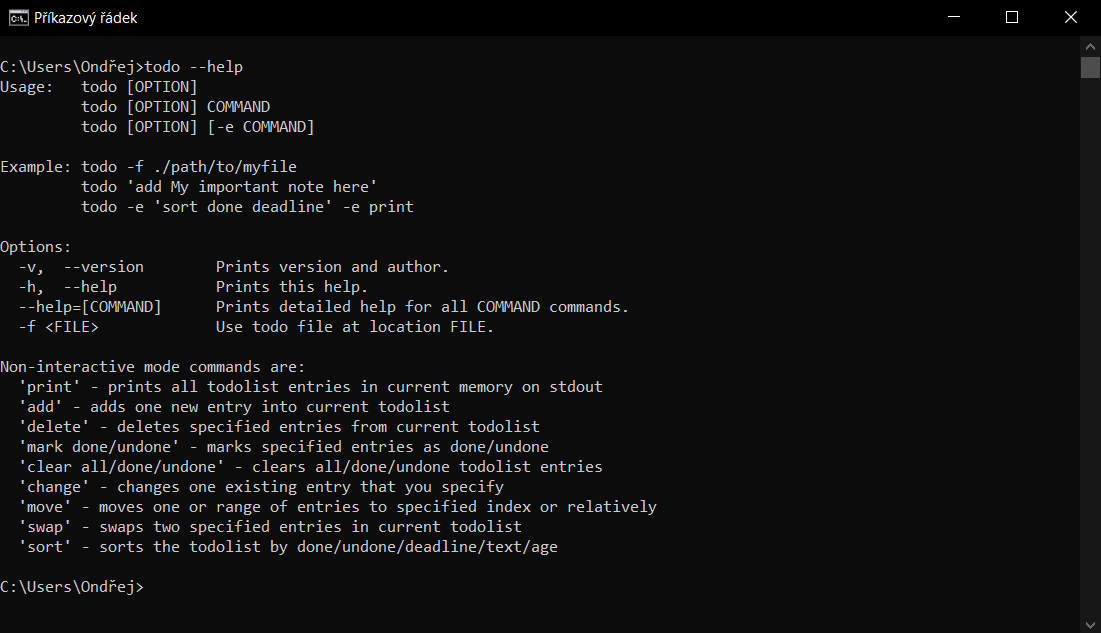Click the '-f <FILE>' option text
Viewport: 1101px width, 633px height.
point(58,327)
